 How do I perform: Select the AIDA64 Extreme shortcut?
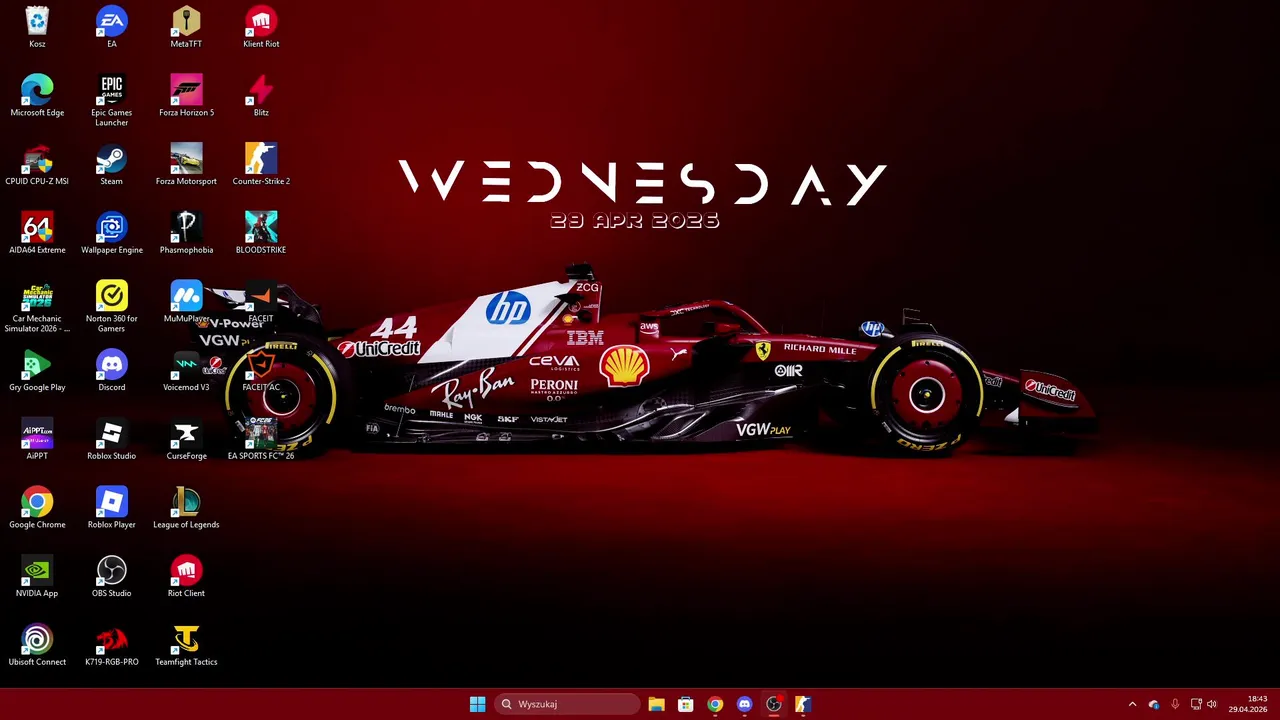click(x=37, y=233)
